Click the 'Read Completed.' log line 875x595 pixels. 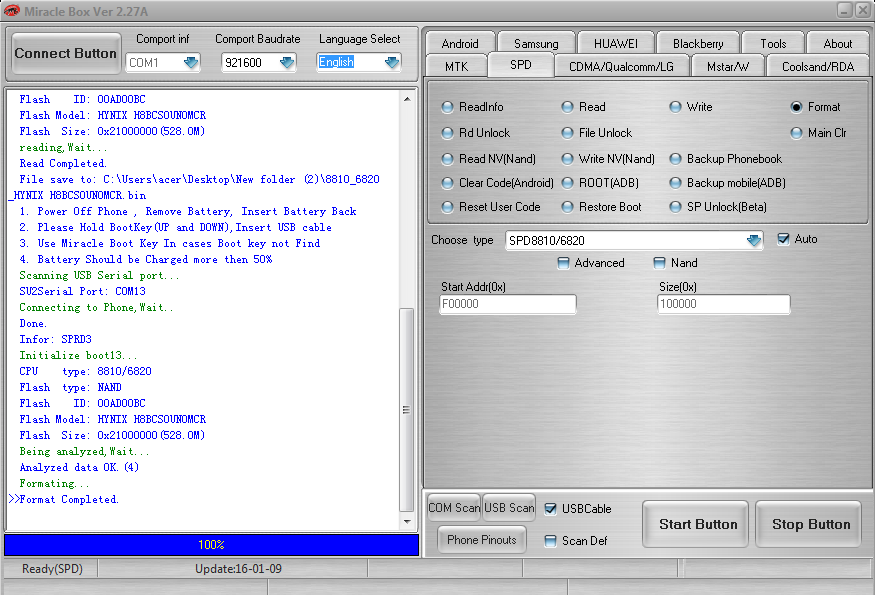62,164
